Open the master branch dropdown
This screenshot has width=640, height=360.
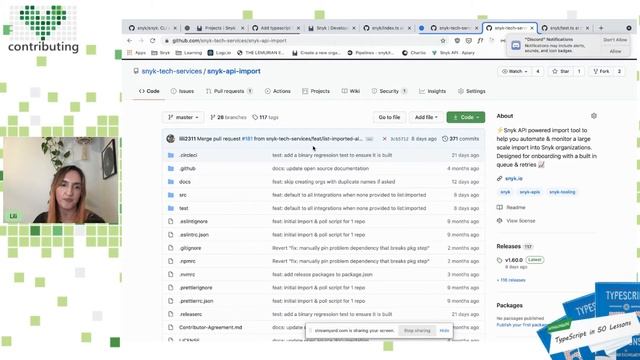(183, 118)
